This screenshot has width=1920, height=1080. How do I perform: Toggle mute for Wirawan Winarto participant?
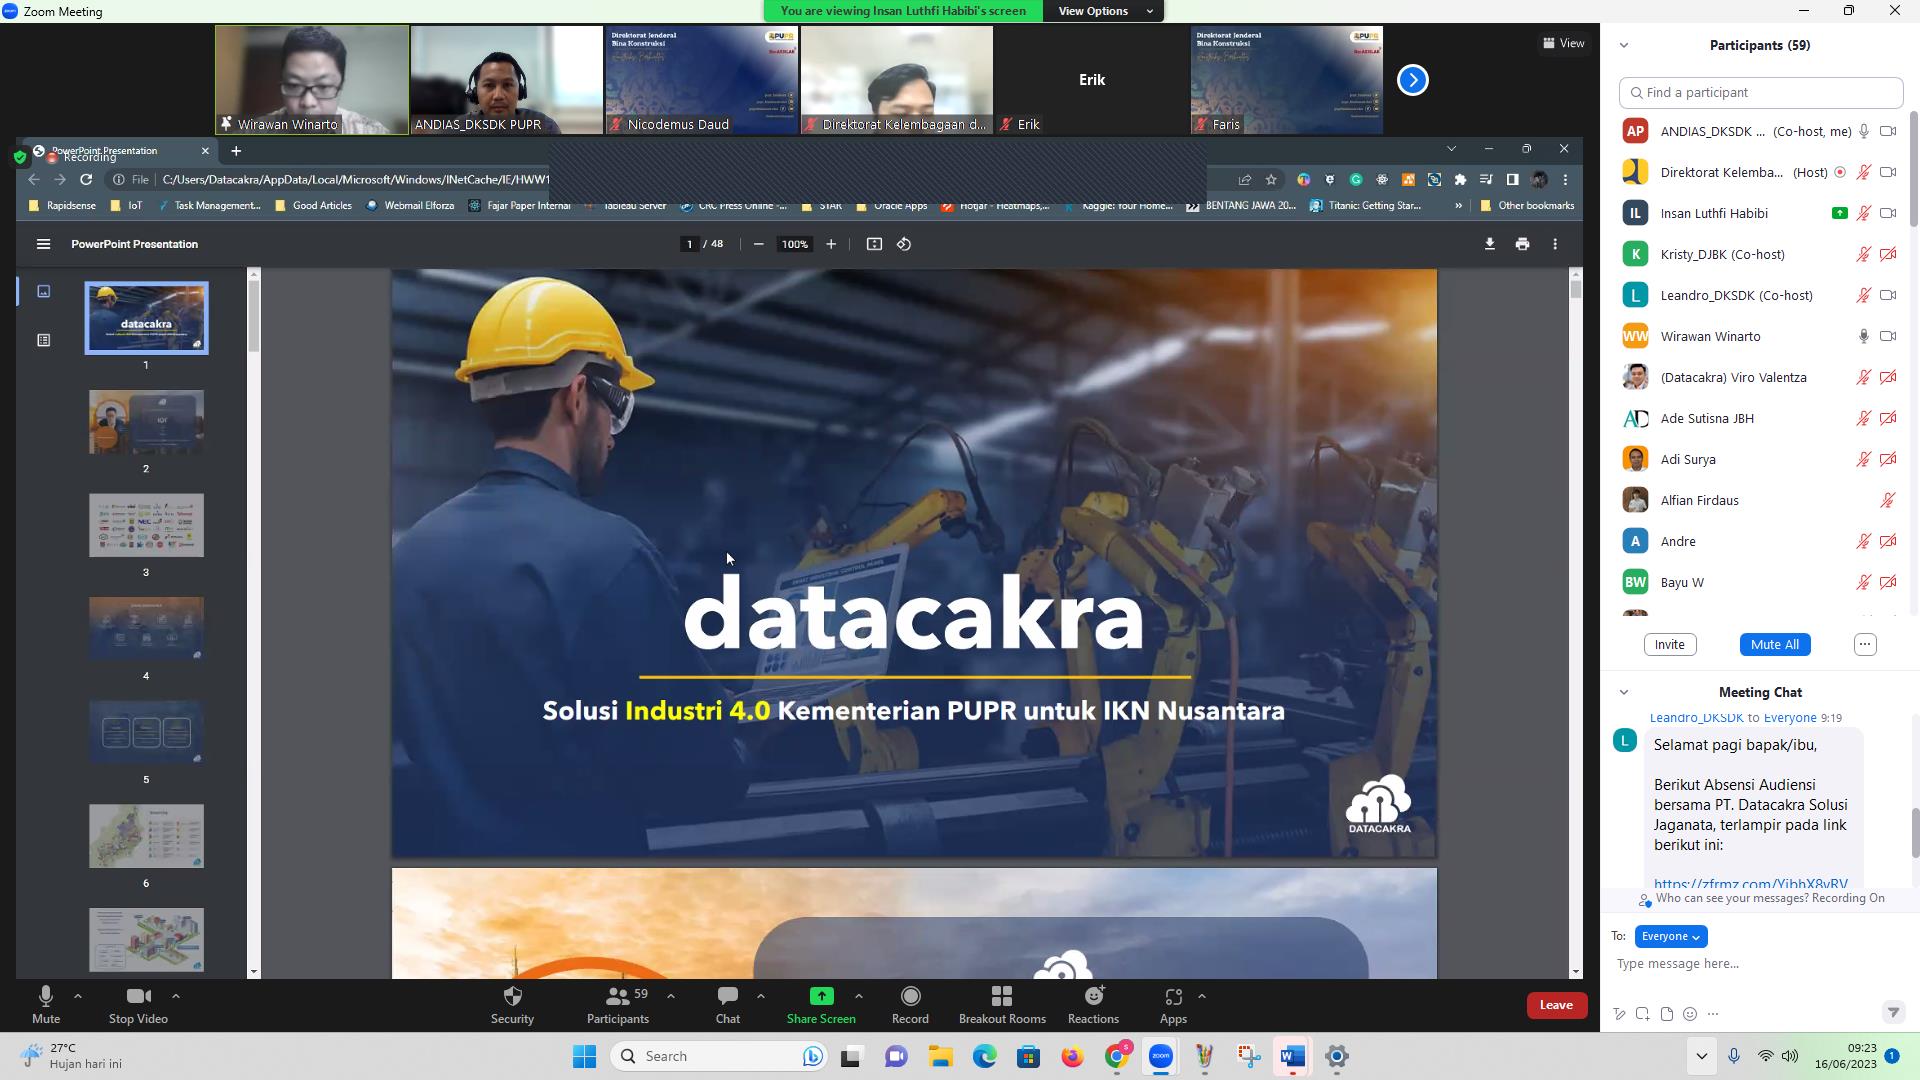(1863, 336)
